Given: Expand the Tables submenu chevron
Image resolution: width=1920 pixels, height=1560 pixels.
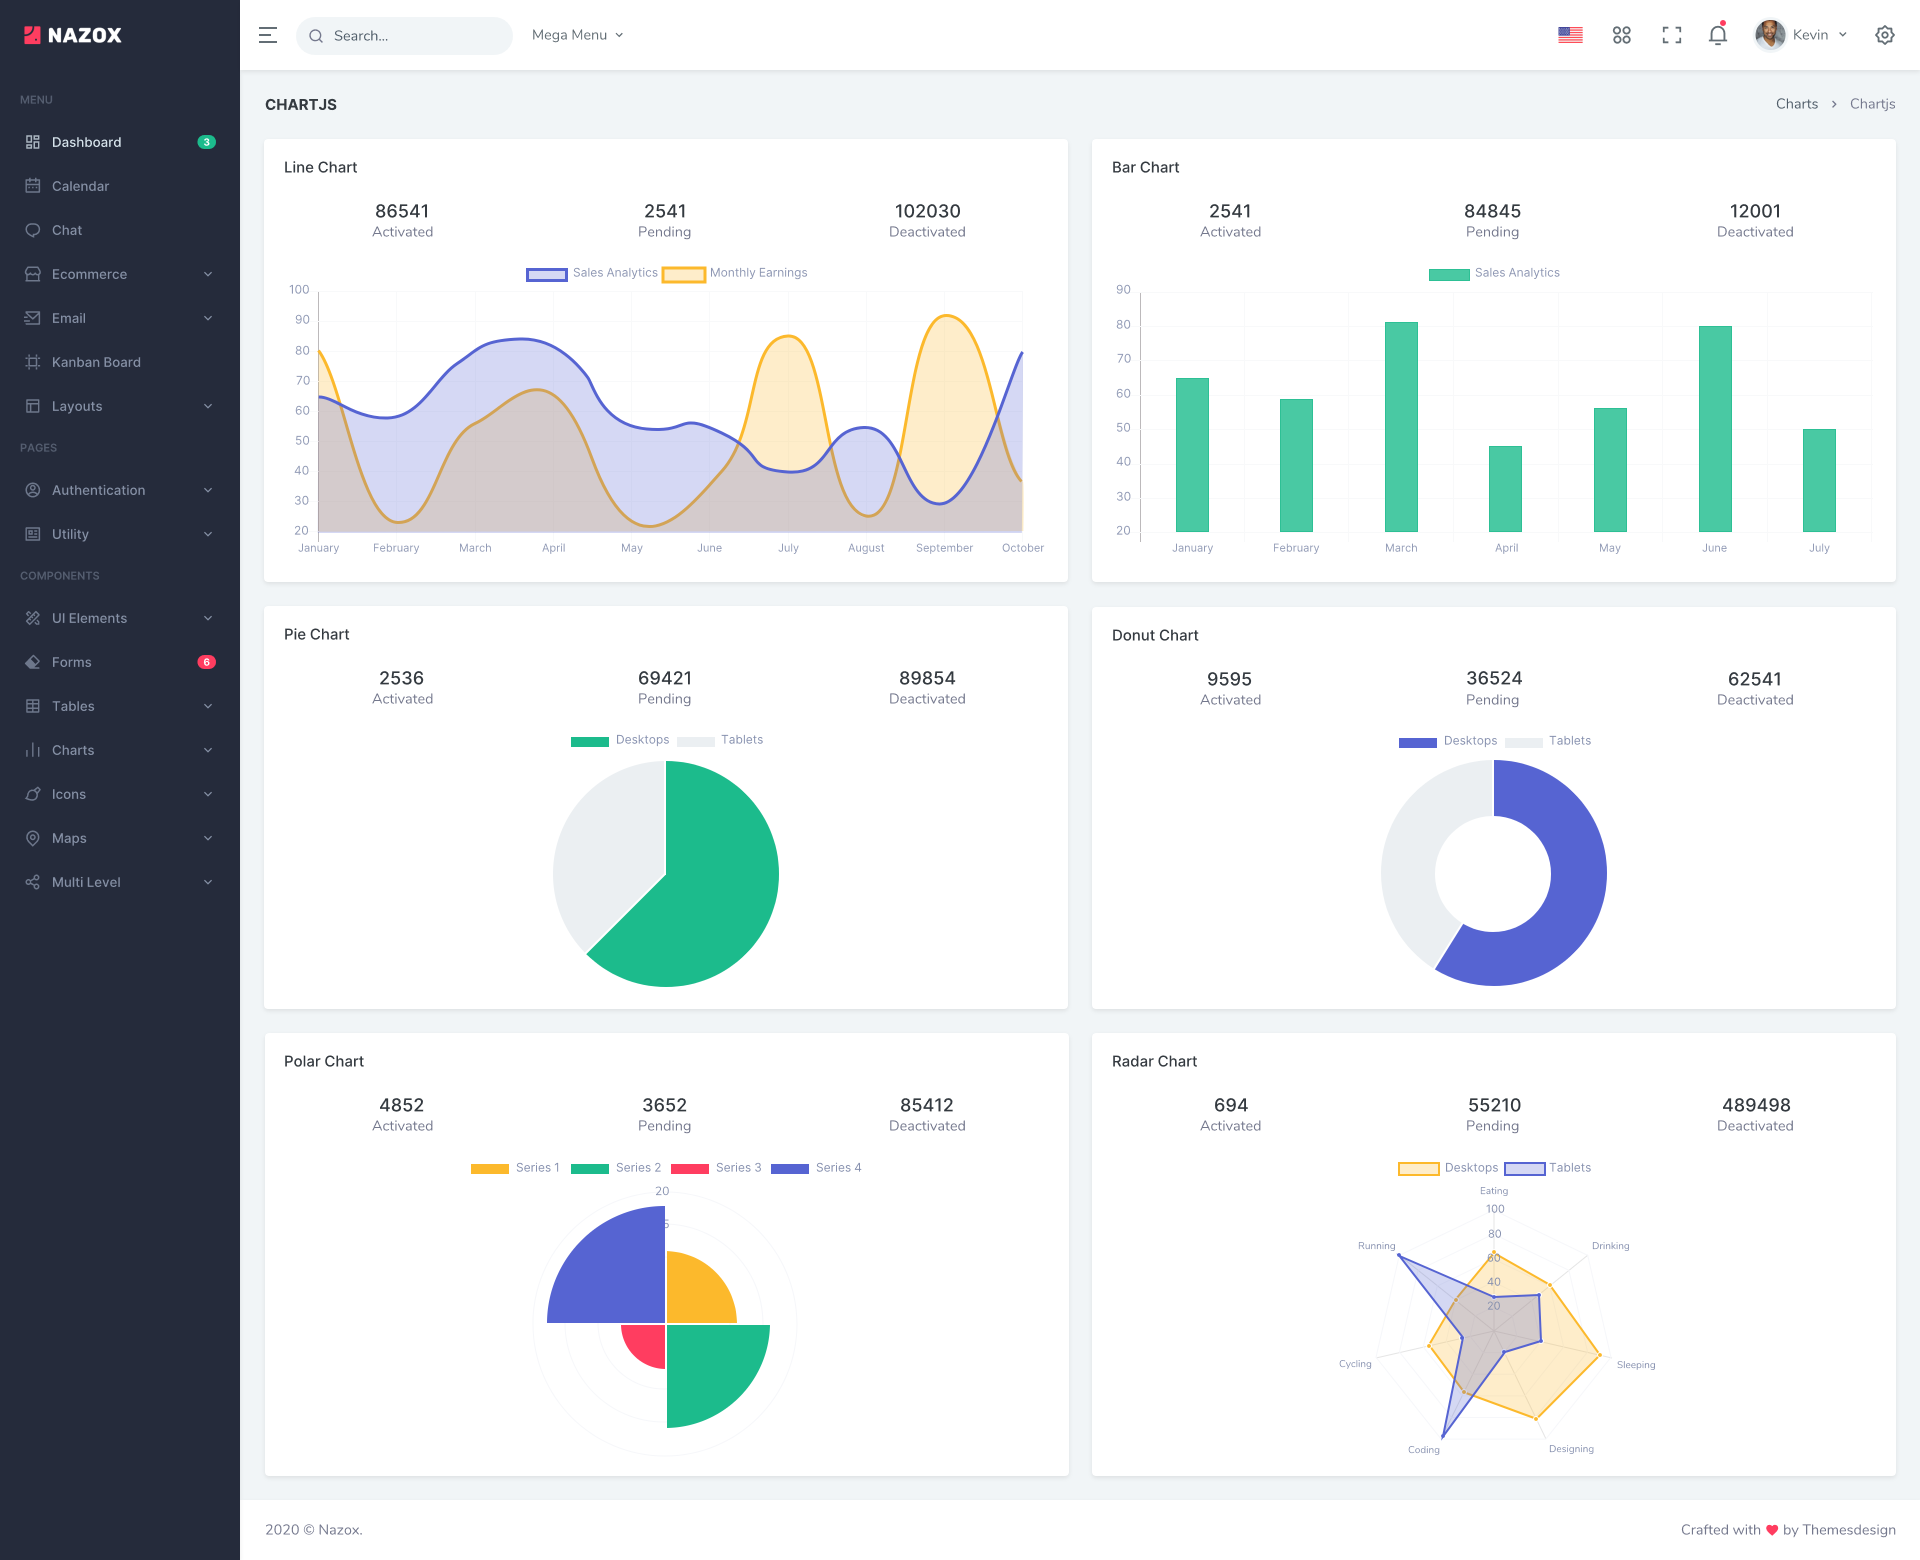Looking at the screenshot, I should click(x=208, y=706).
